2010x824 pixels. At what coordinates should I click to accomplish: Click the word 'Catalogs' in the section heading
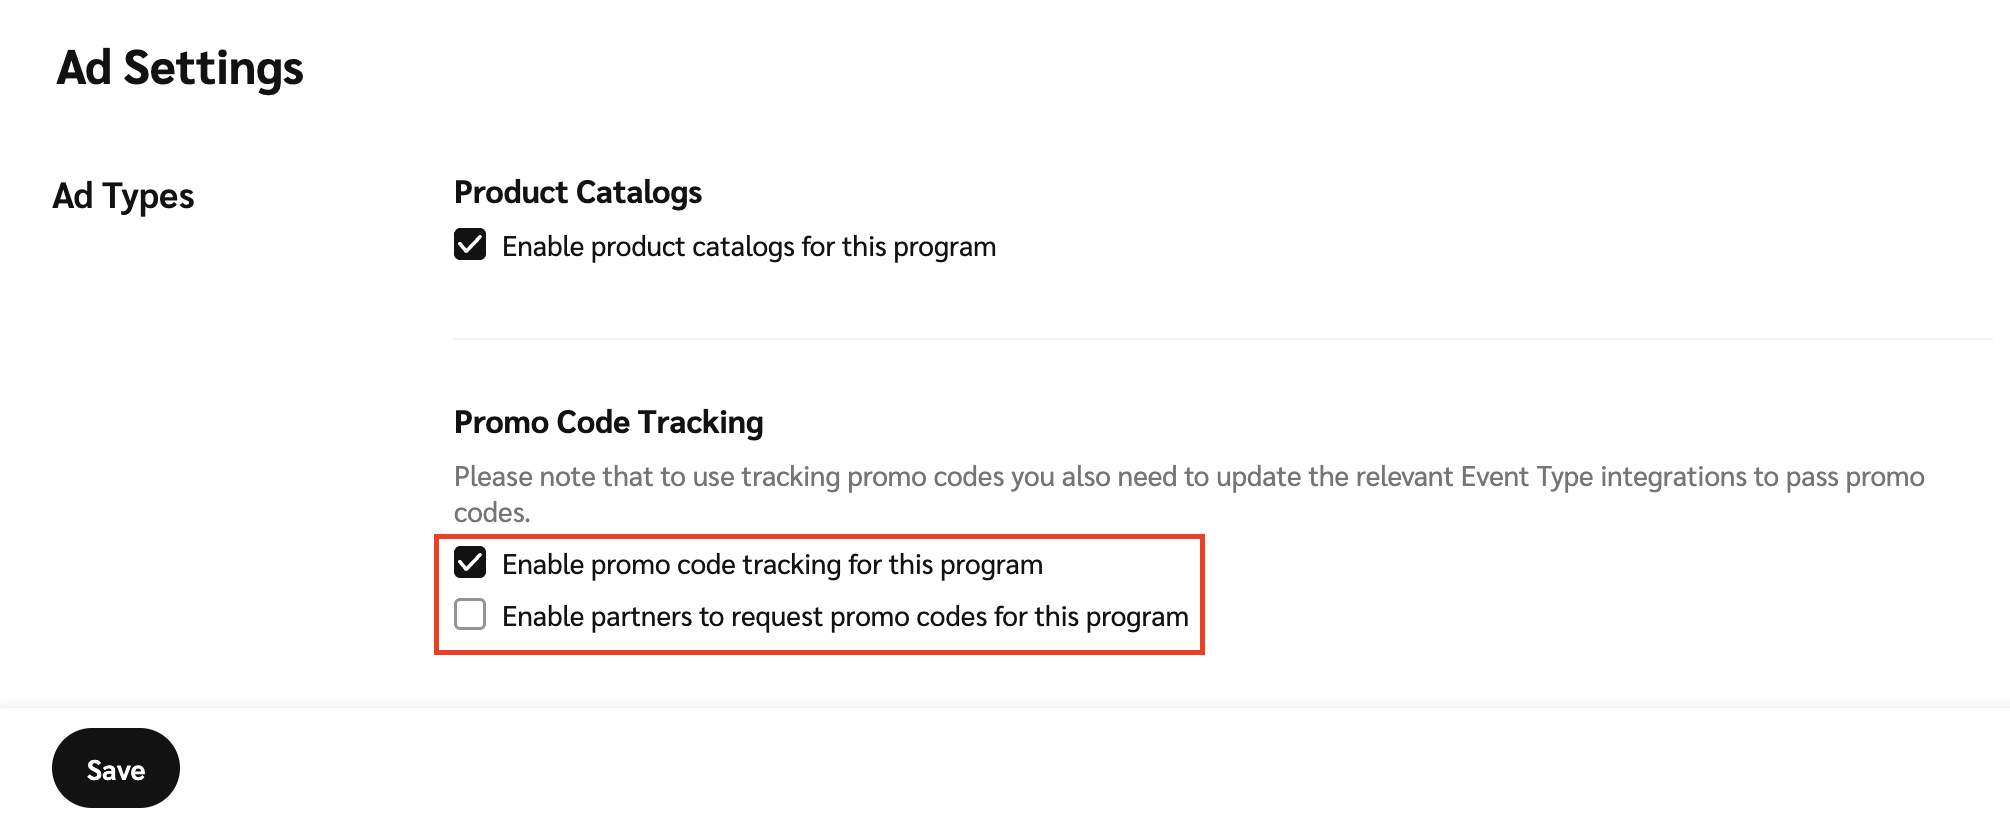coord(640,192)
